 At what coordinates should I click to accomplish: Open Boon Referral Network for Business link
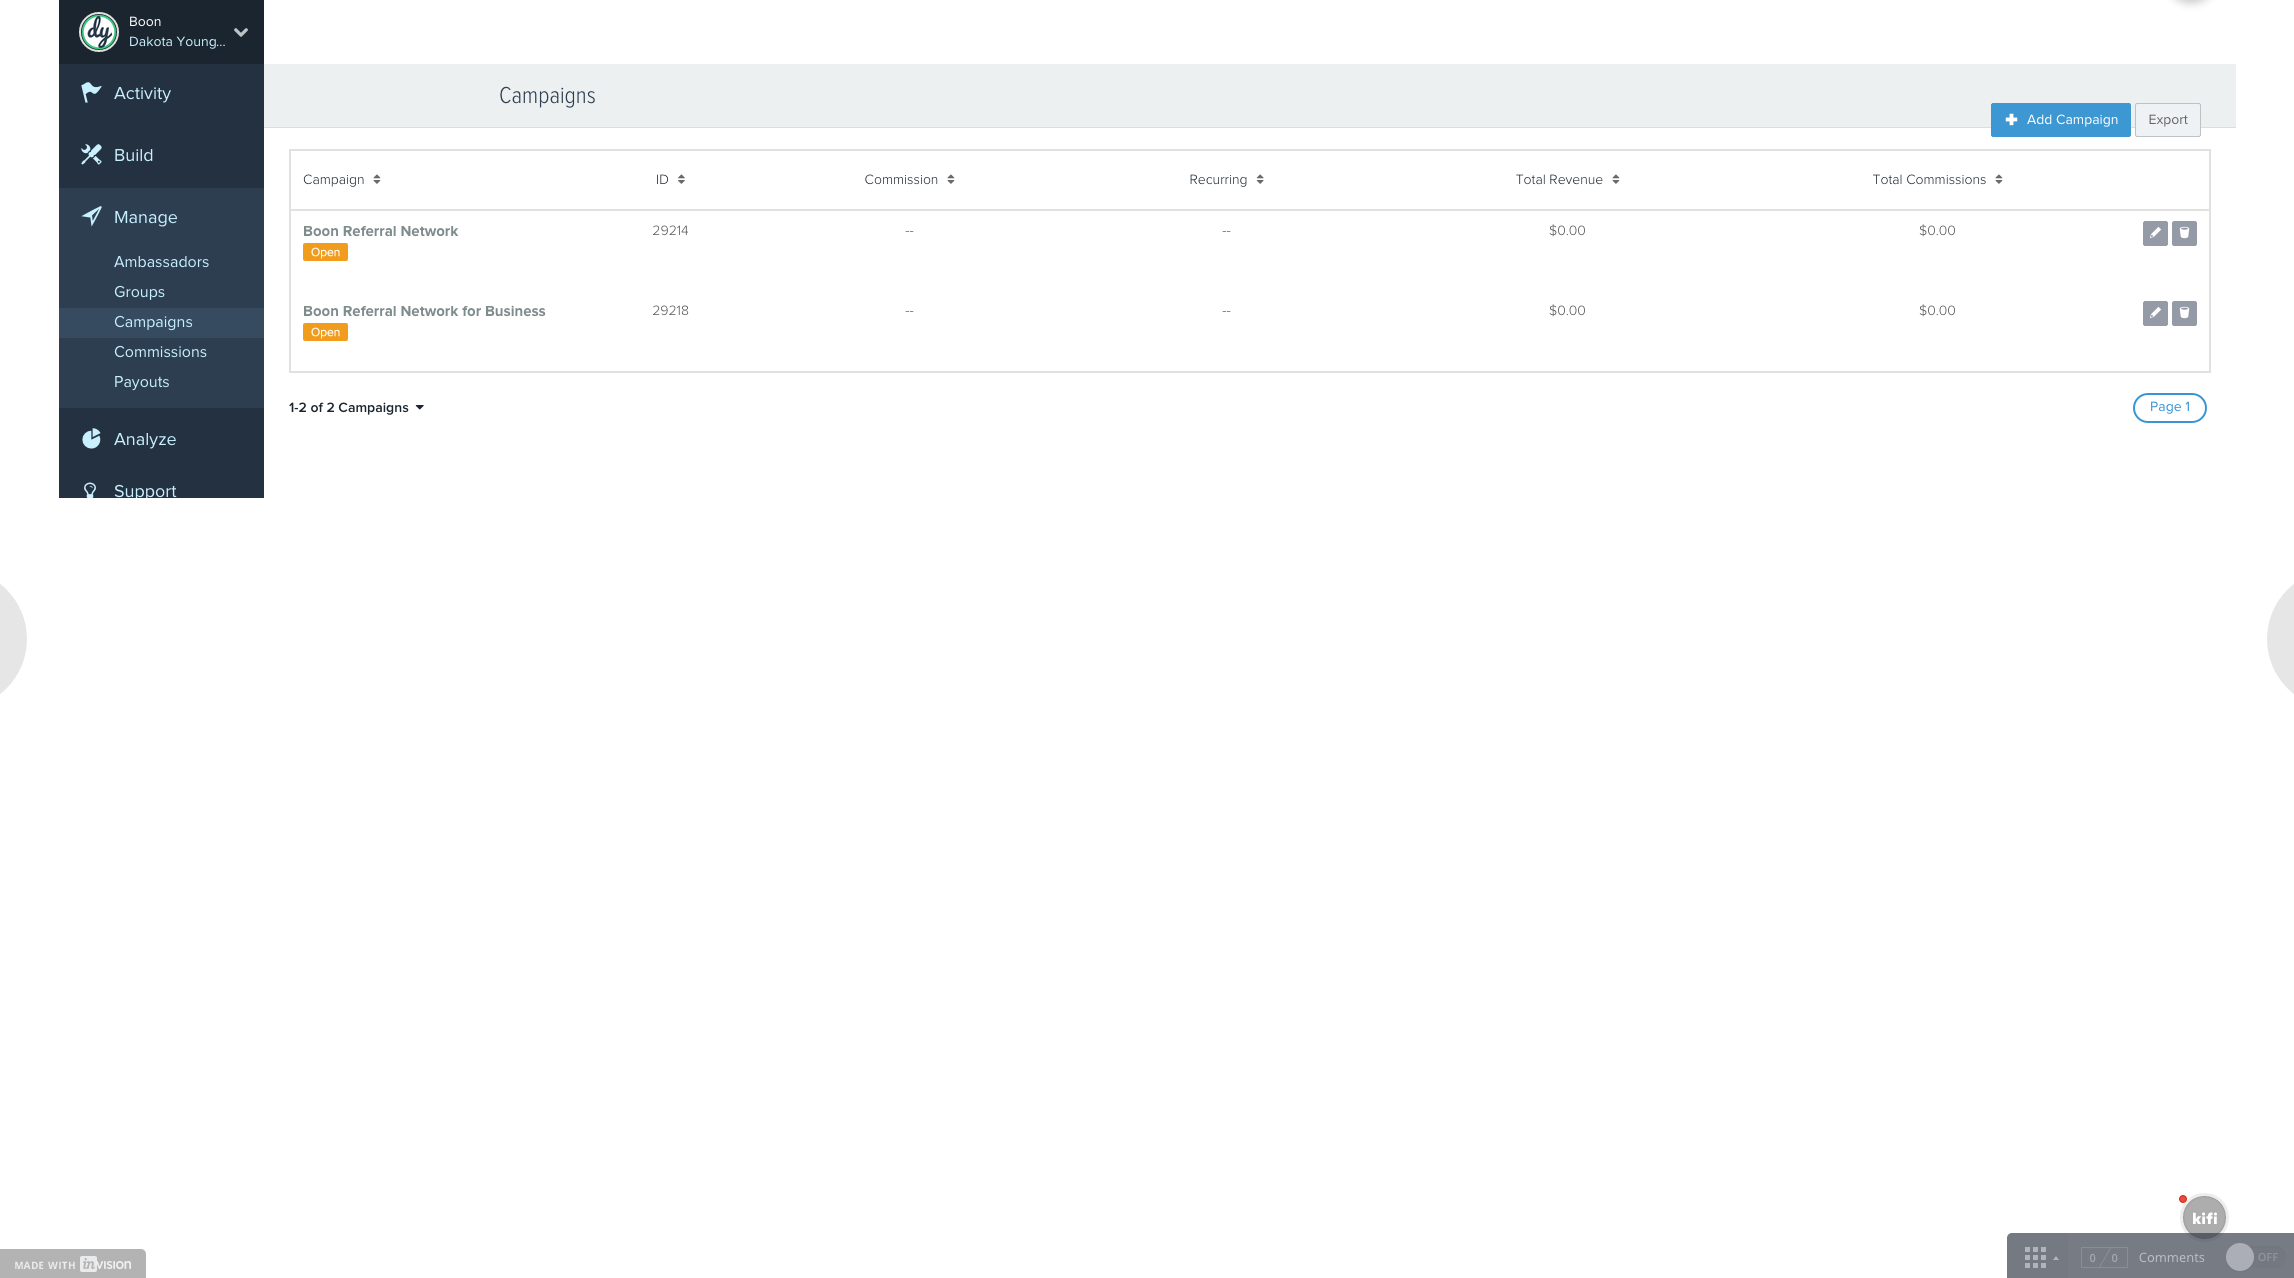424,311
